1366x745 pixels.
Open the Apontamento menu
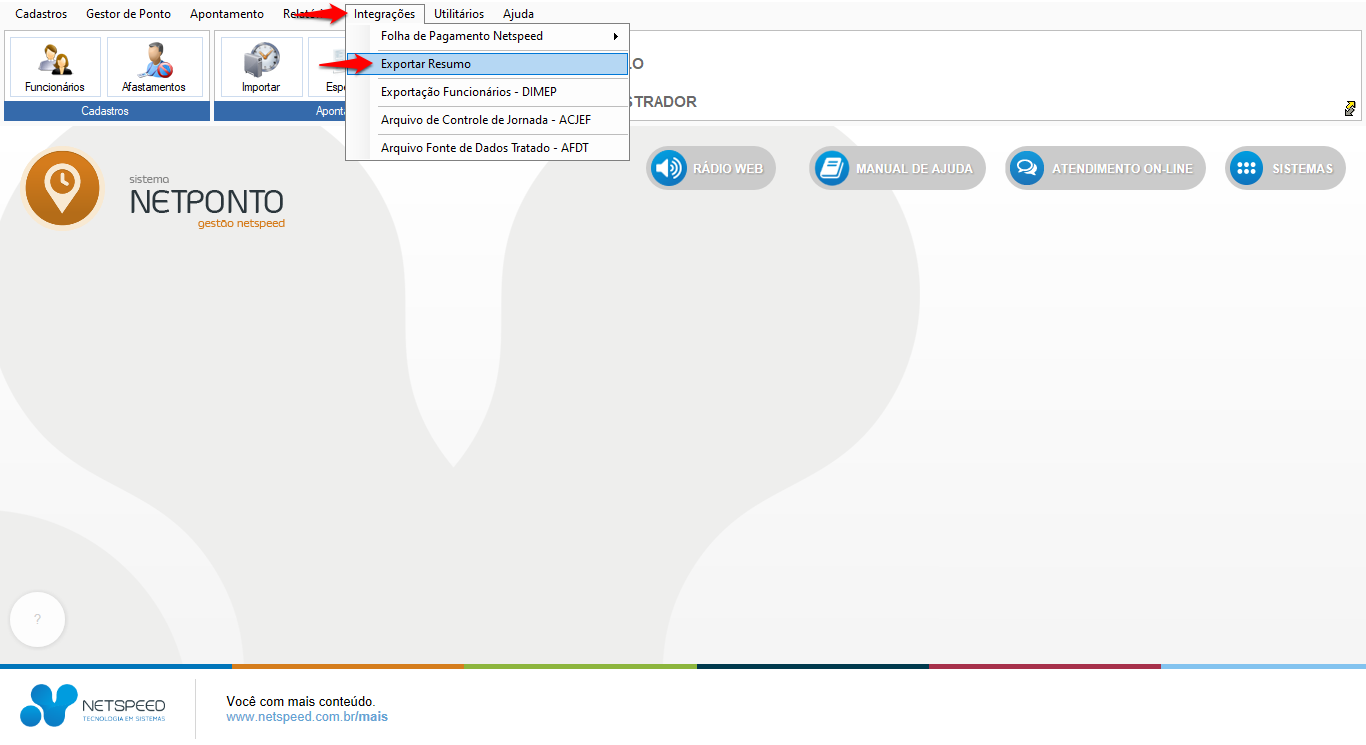pyautogui.click(x=227, y=14)
